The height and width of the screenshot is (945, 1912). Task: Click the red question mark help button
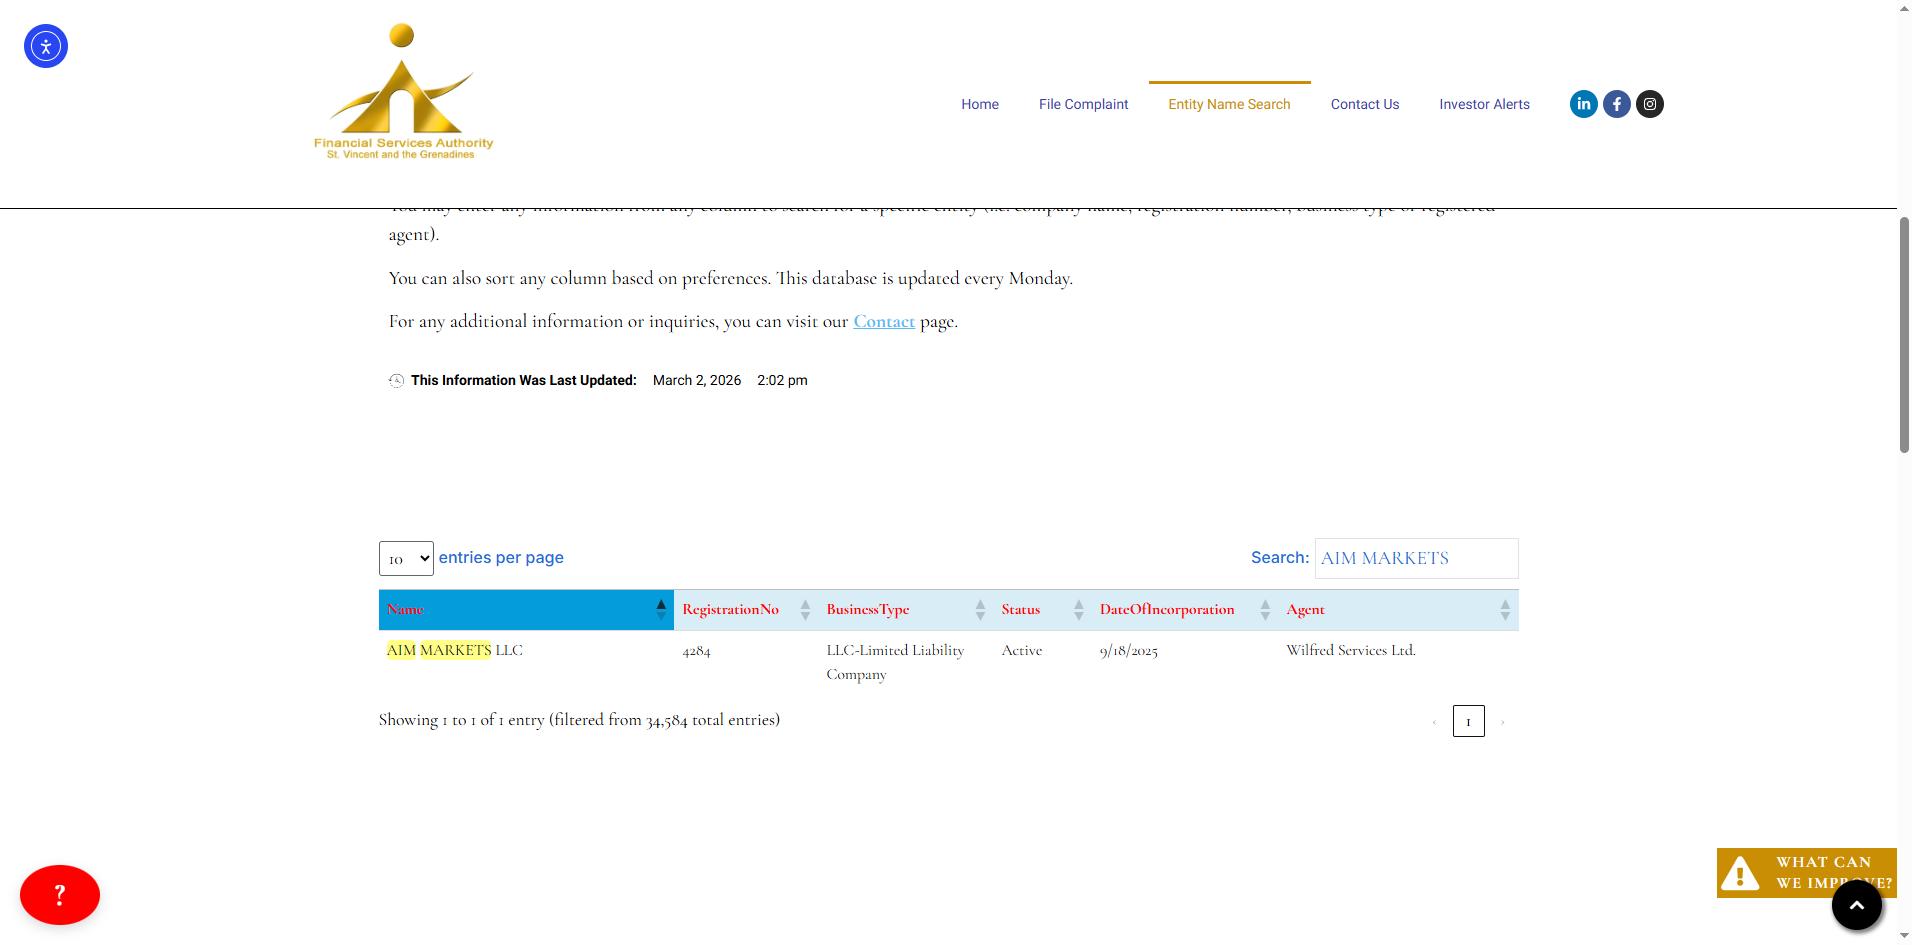tap(60, 894)
